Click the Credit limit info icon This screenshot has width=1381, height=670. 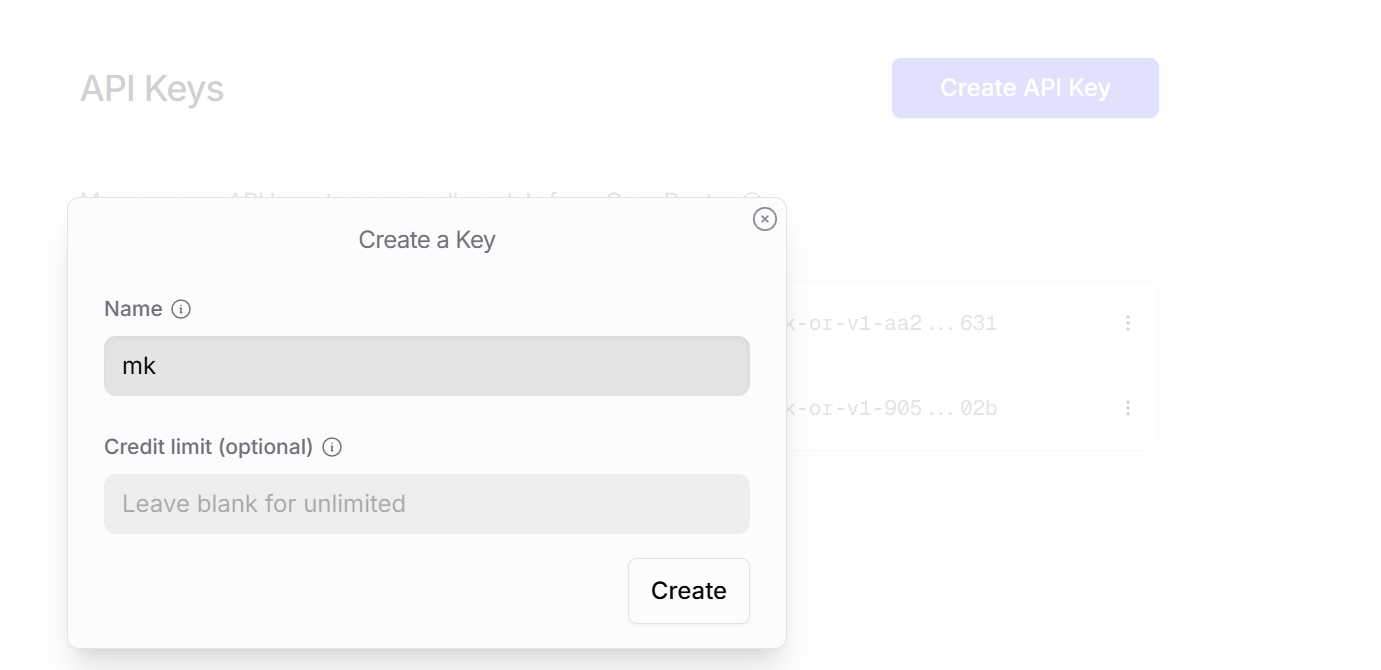332,447
